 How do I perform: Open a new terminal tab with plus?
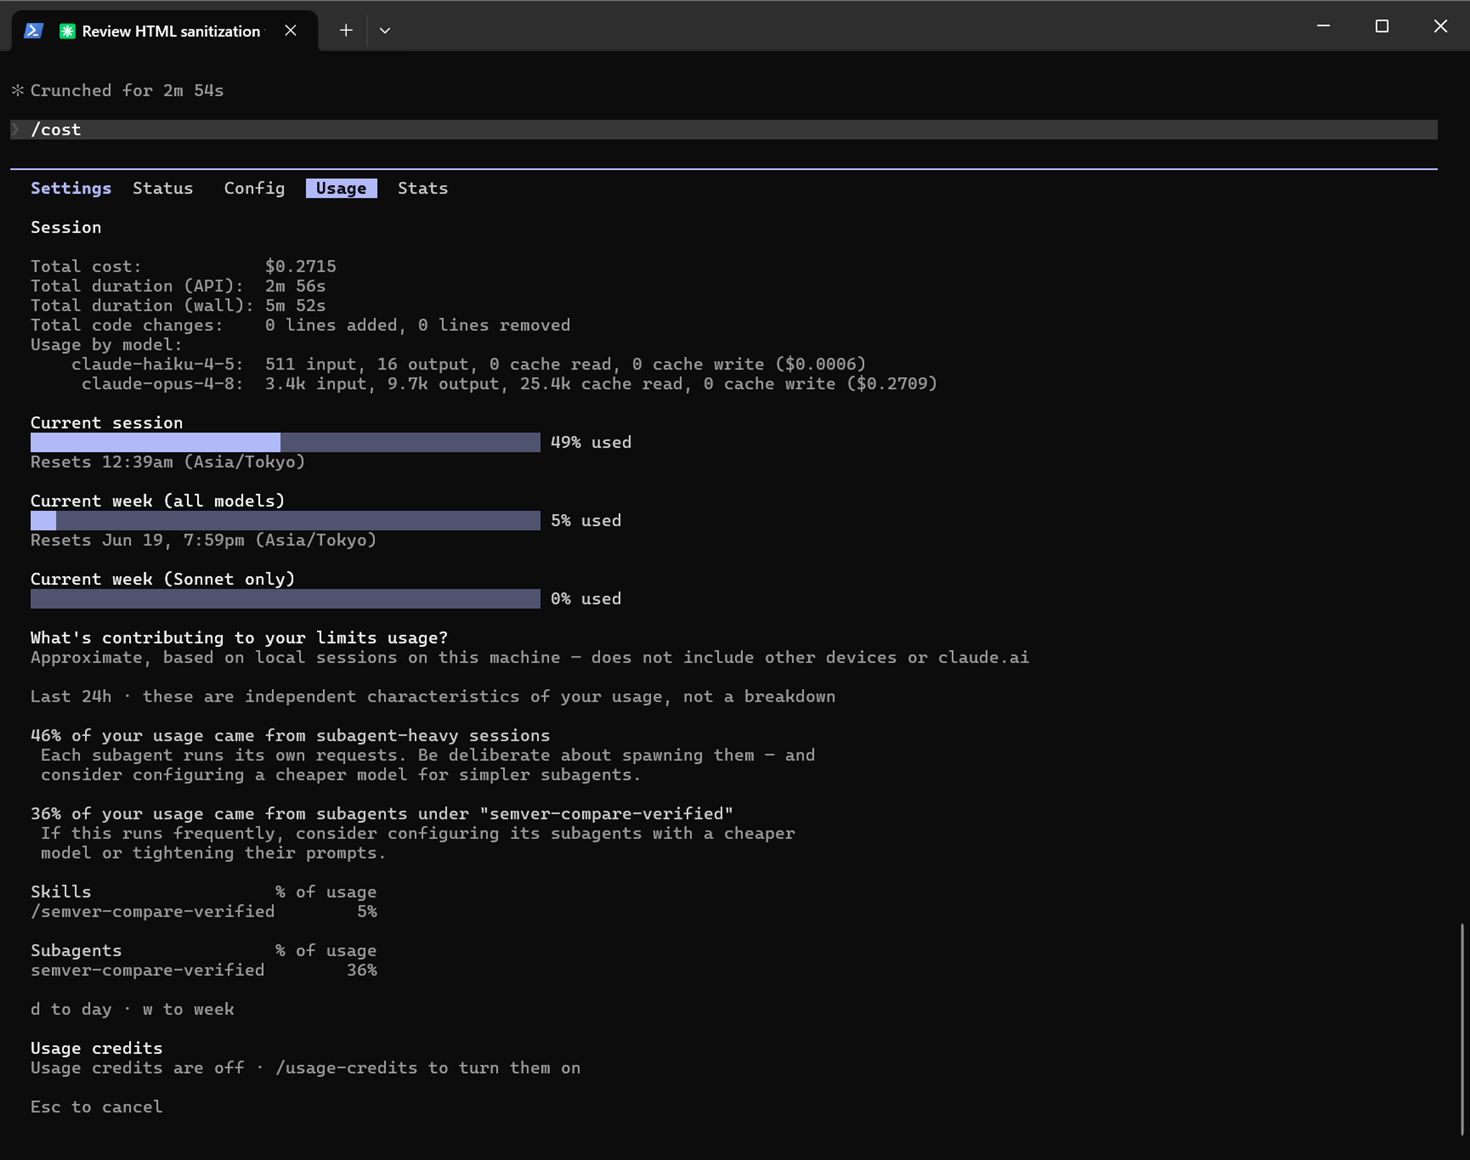pos(346,31)
